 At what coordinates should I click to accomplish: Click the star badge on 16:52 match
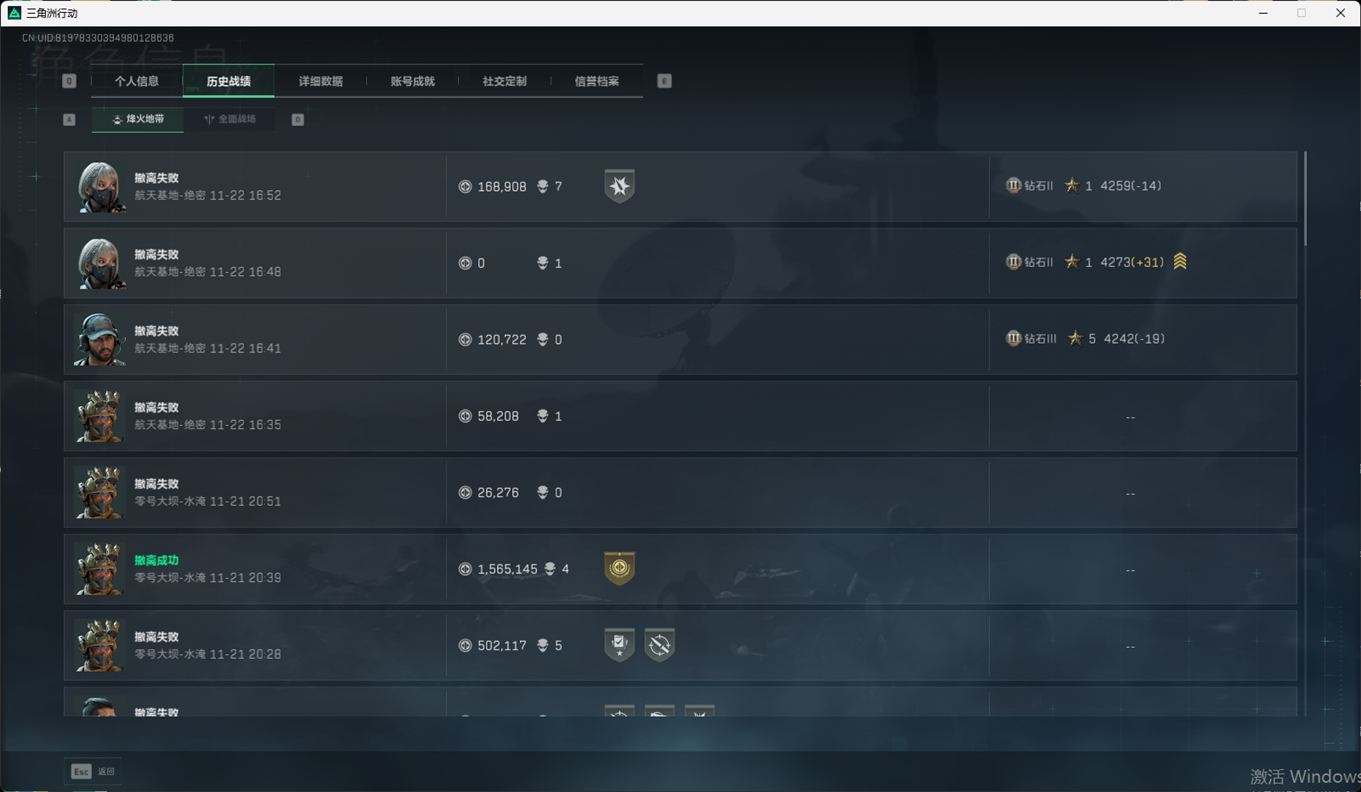[619, 186]
